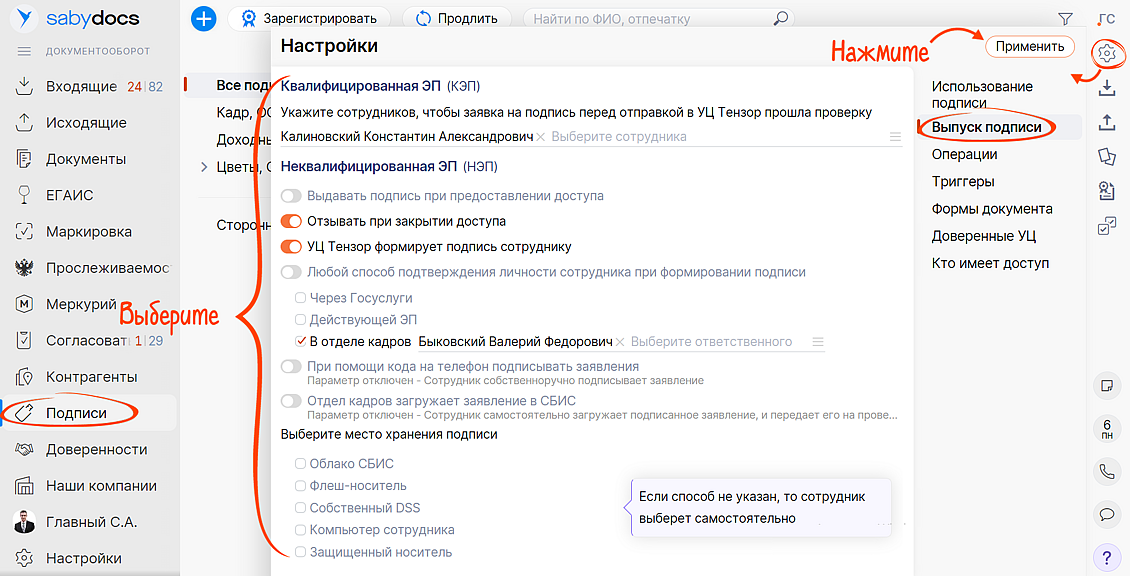The height and width of the screenshot is (576, 1130).
Task: Switch to the Триггеры settings section
Action: (962, 182)
